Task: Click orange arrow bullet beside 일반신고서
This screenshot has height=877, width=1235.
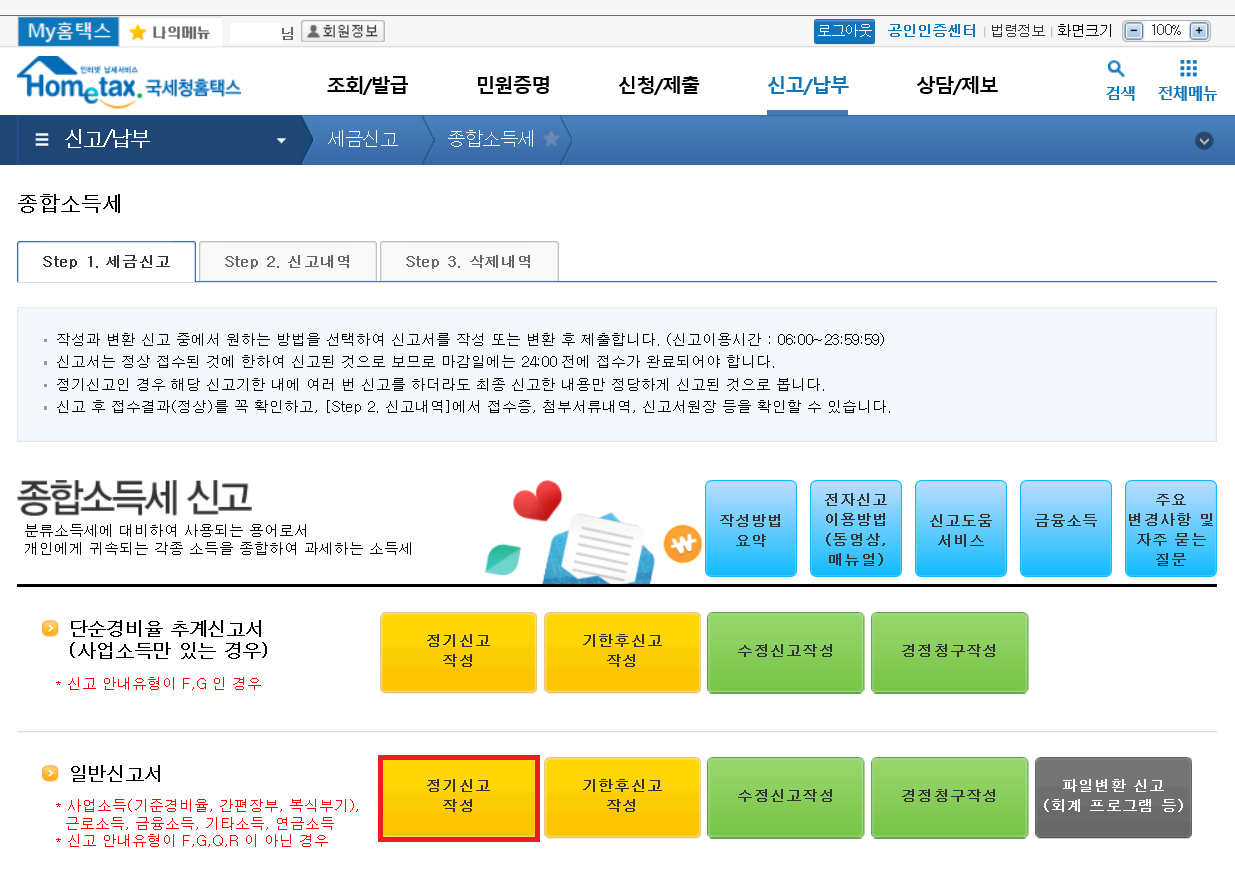Action: [50, 774]
